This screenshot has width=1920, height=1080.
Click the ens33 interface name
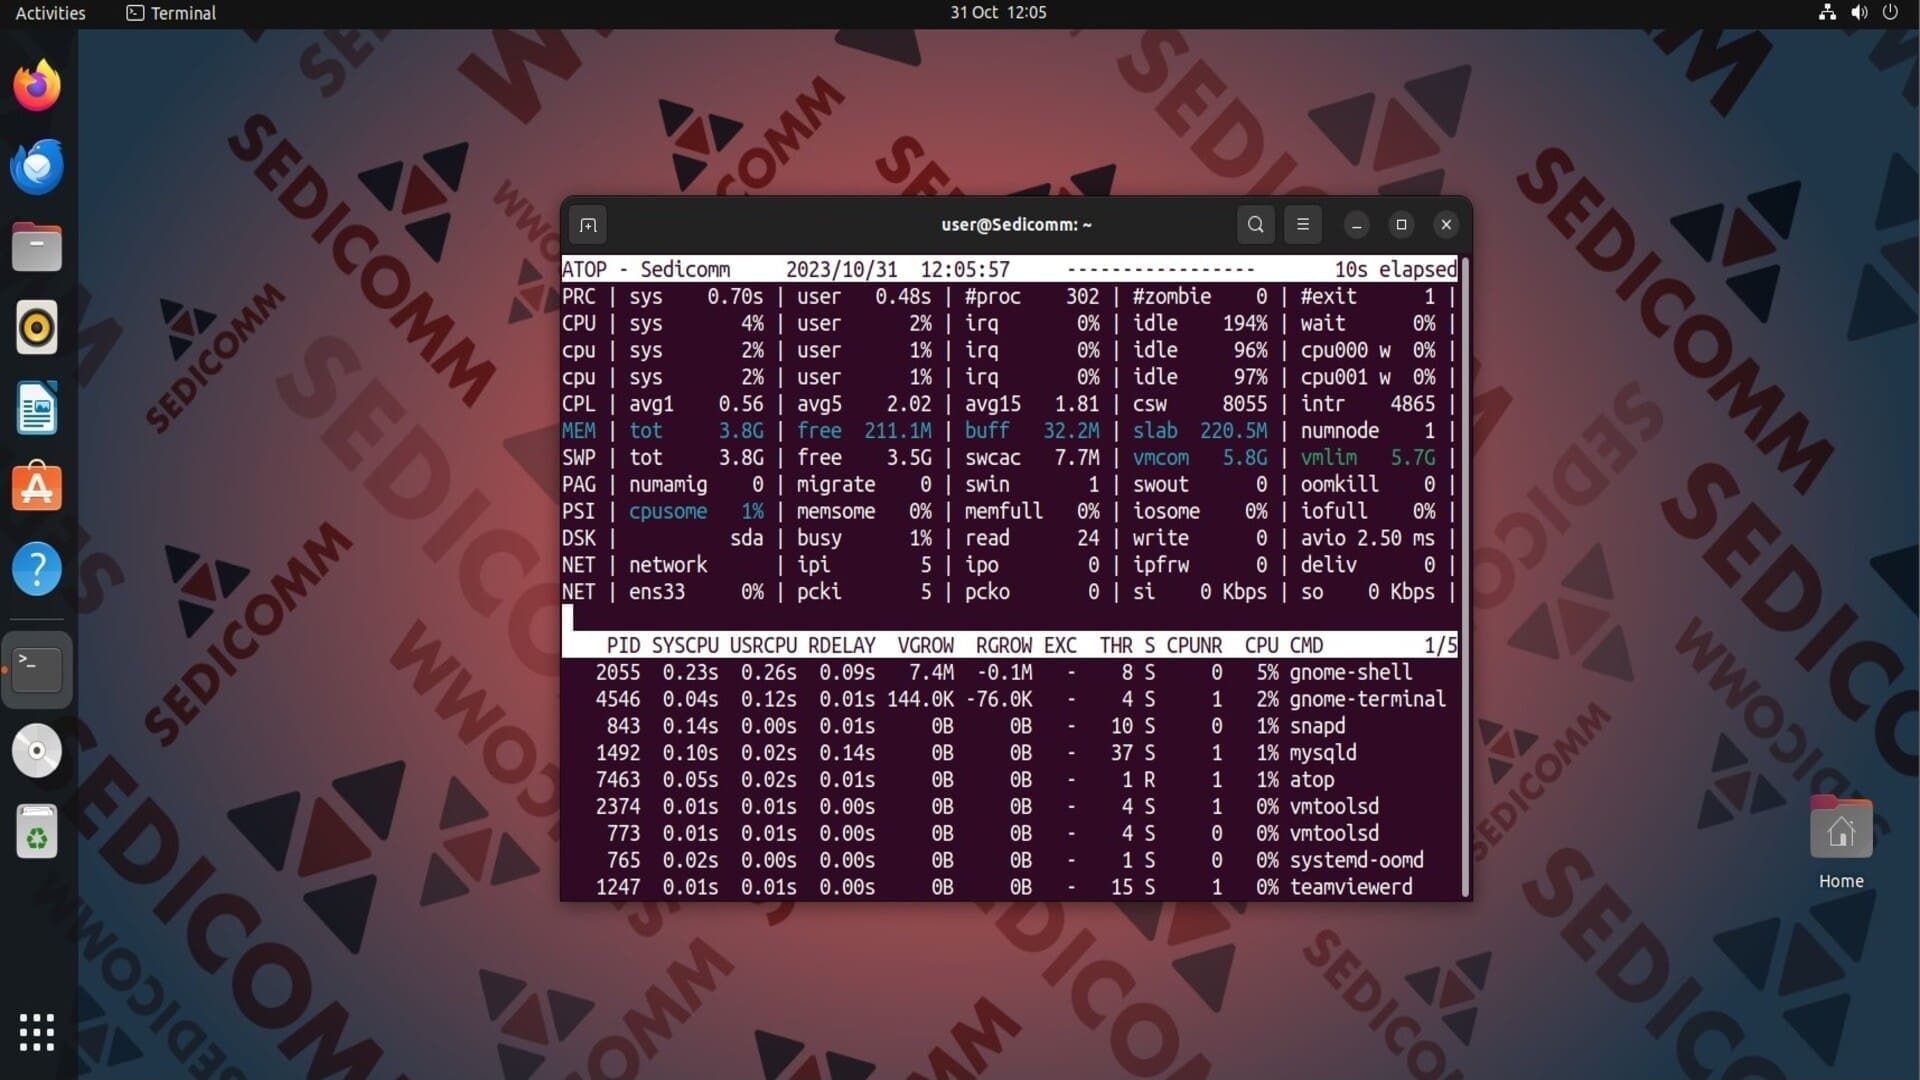pos(657,592)
